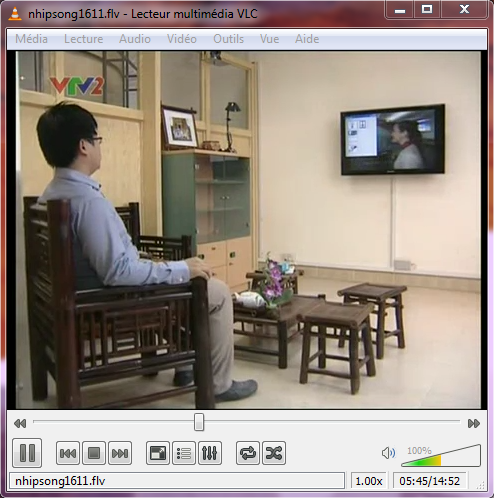This screenshot has width=494, height=498.
Task: Click the fast-forward arrows beside seek bar
Action: click(x=474, y=423)
